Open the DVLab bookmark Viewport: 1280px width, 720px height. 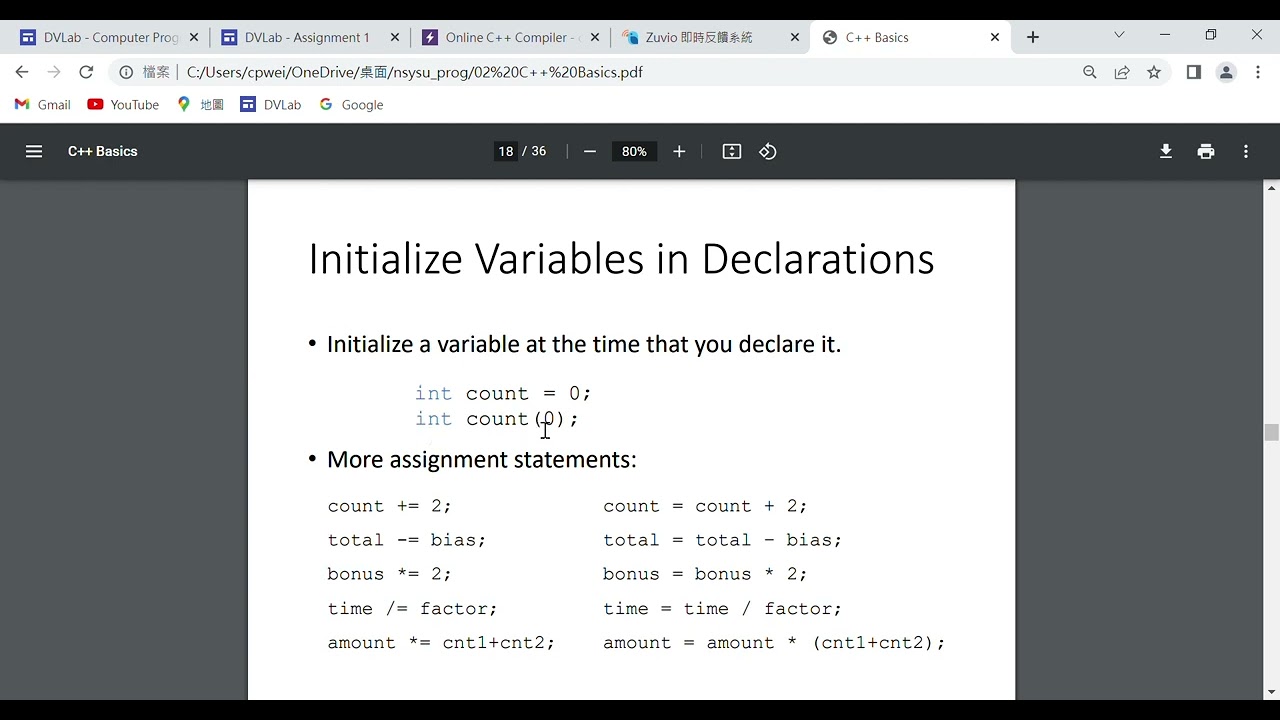[x=271, y=105]
